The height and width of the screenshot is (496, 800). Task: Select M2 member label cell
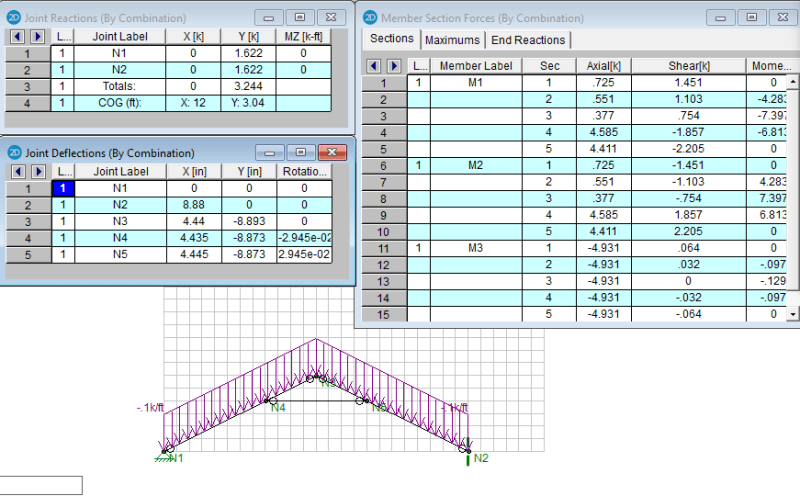(x=476, y=165)
